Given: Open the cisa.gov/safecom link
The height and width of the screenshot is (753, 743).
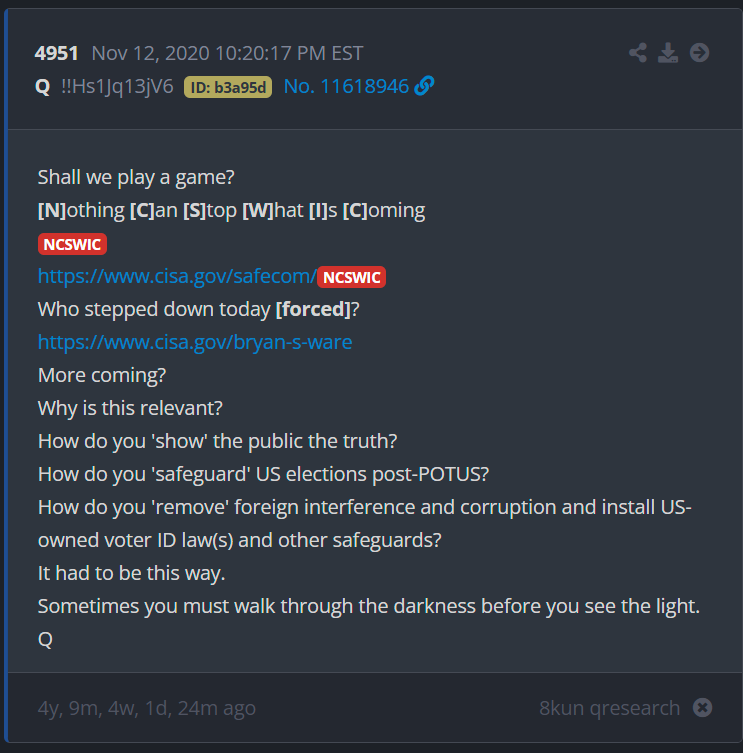Looking at the screenshot, I should click(x=177, y=276).
